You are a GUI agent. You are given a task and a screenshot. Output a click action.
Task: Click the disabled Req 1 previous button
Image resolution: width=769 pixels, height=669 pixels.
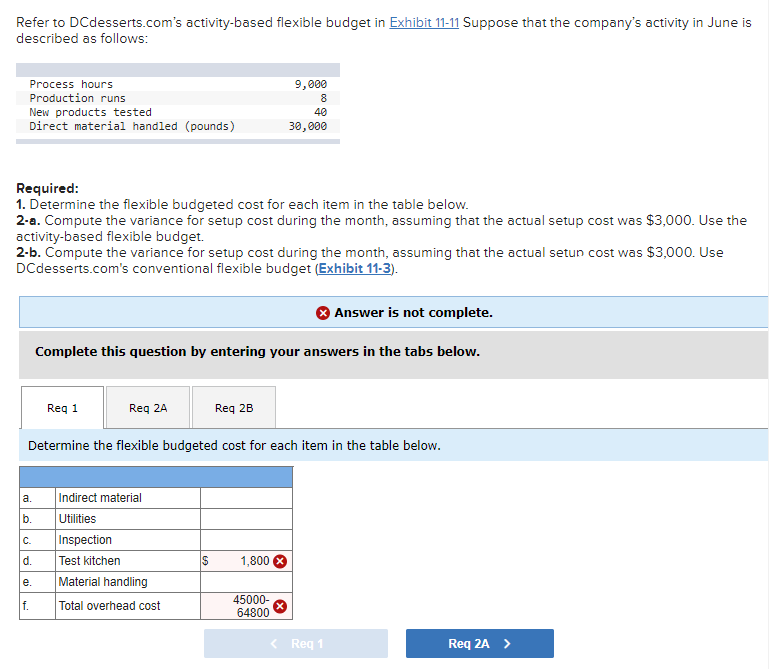point(296,643)
